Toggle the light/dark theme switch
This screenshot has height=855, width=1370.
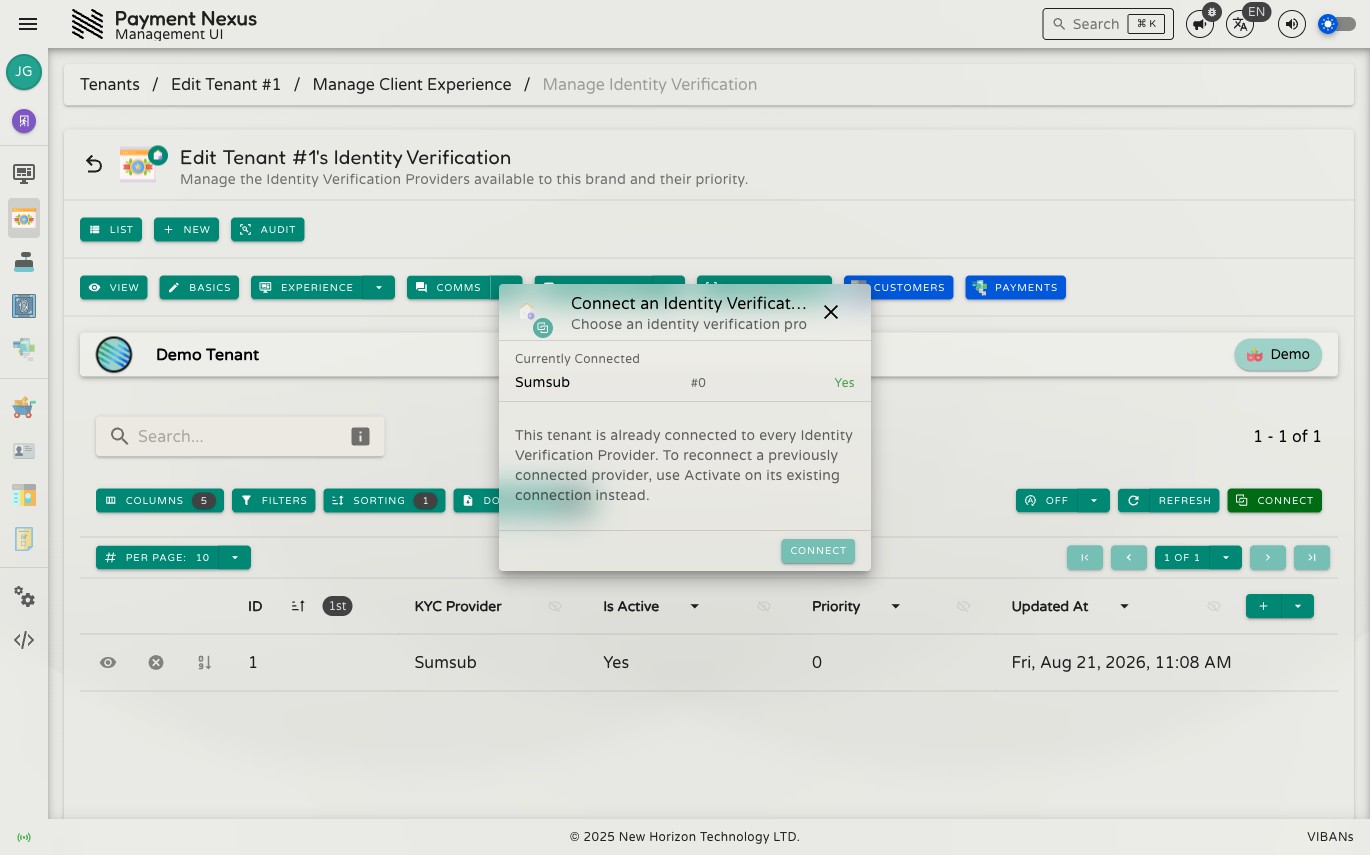1337,24
